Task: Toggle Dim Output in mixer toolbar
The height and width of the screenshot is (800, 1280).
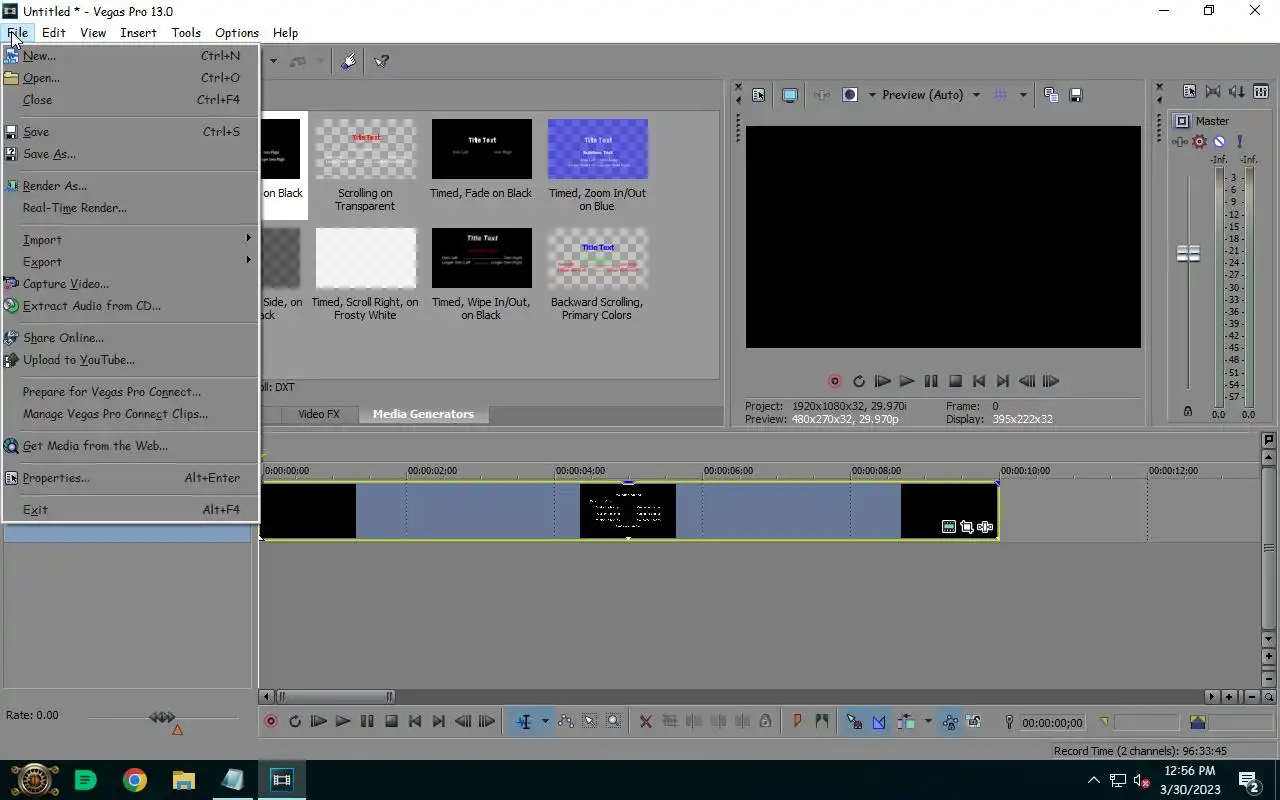Action: pos(1237,91)
